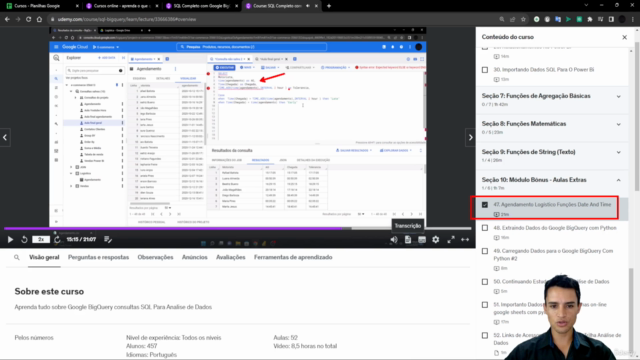This screenshot has width=640, height=360.
Task: Uncheck lecture 47 Agendamento Logístico checkbox
Action: click(485, 204)
